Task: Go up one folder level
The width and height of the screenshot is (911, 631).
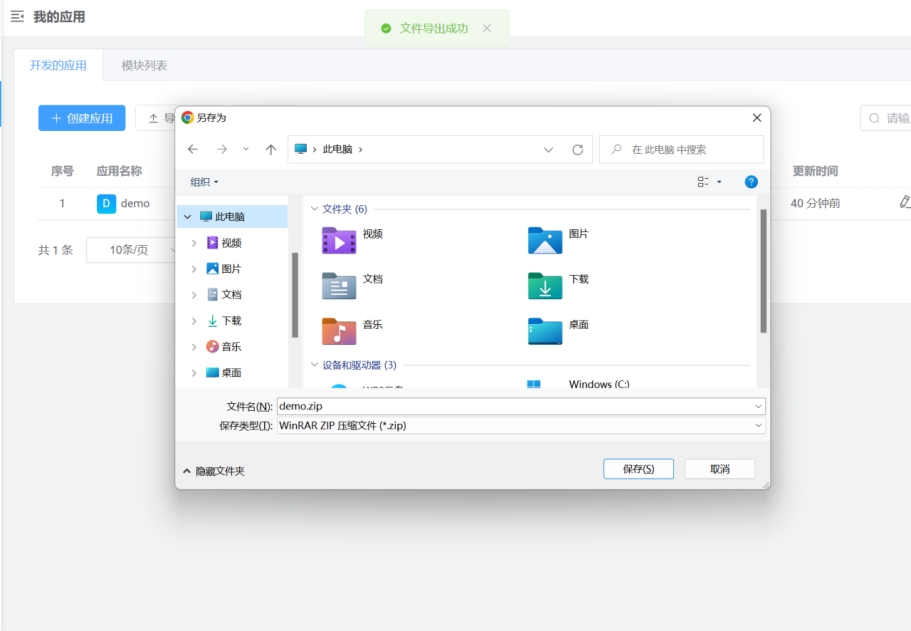Action: click(271, 149)
